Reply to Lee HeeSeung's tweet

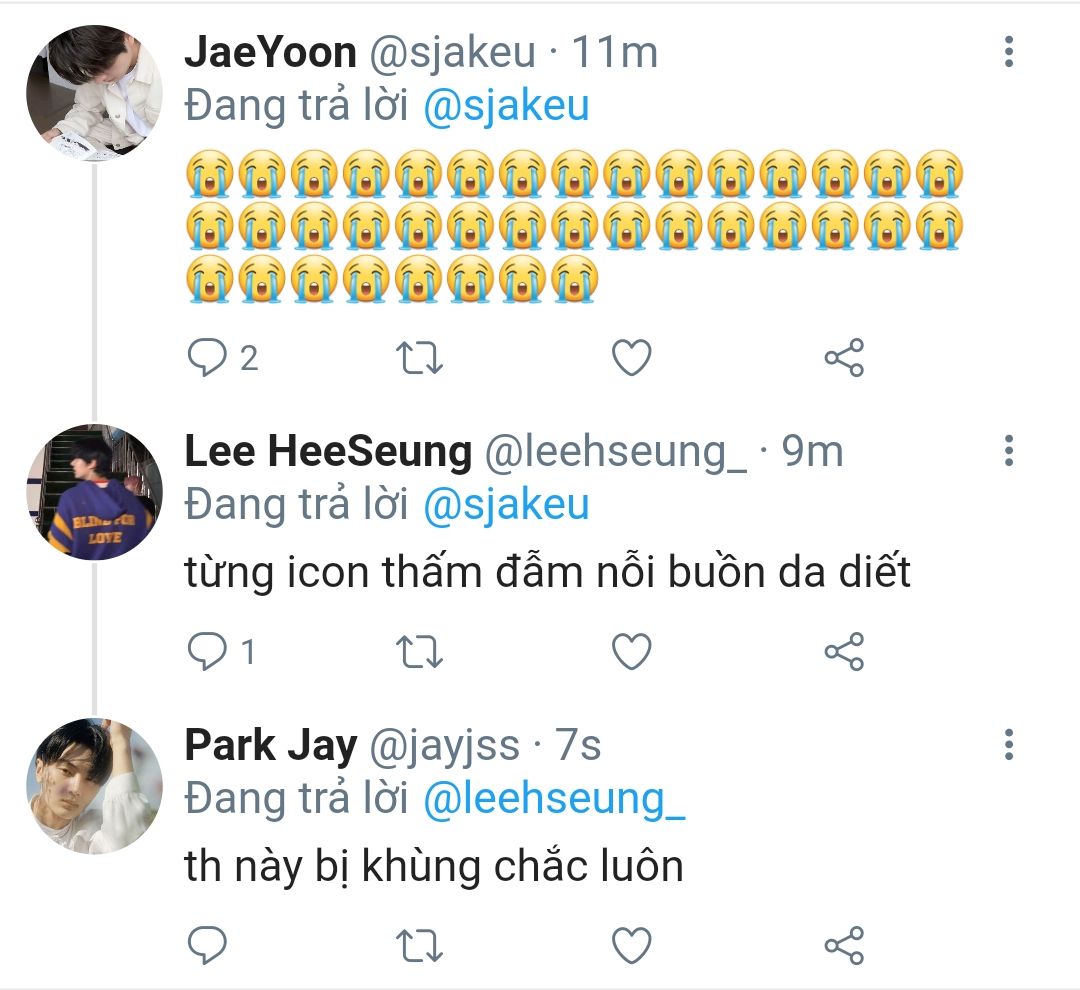(208, 652)
